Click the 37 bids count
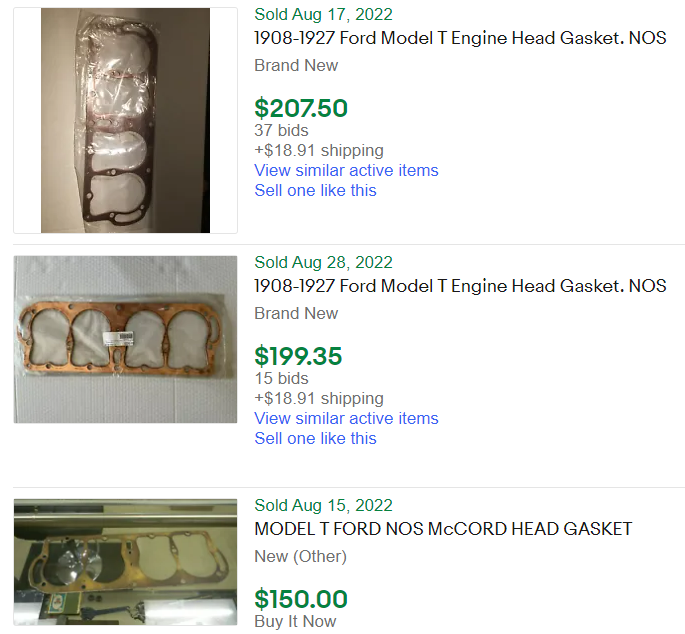Image resolution: width=685 pixels, height=634 pixels. 281,130
